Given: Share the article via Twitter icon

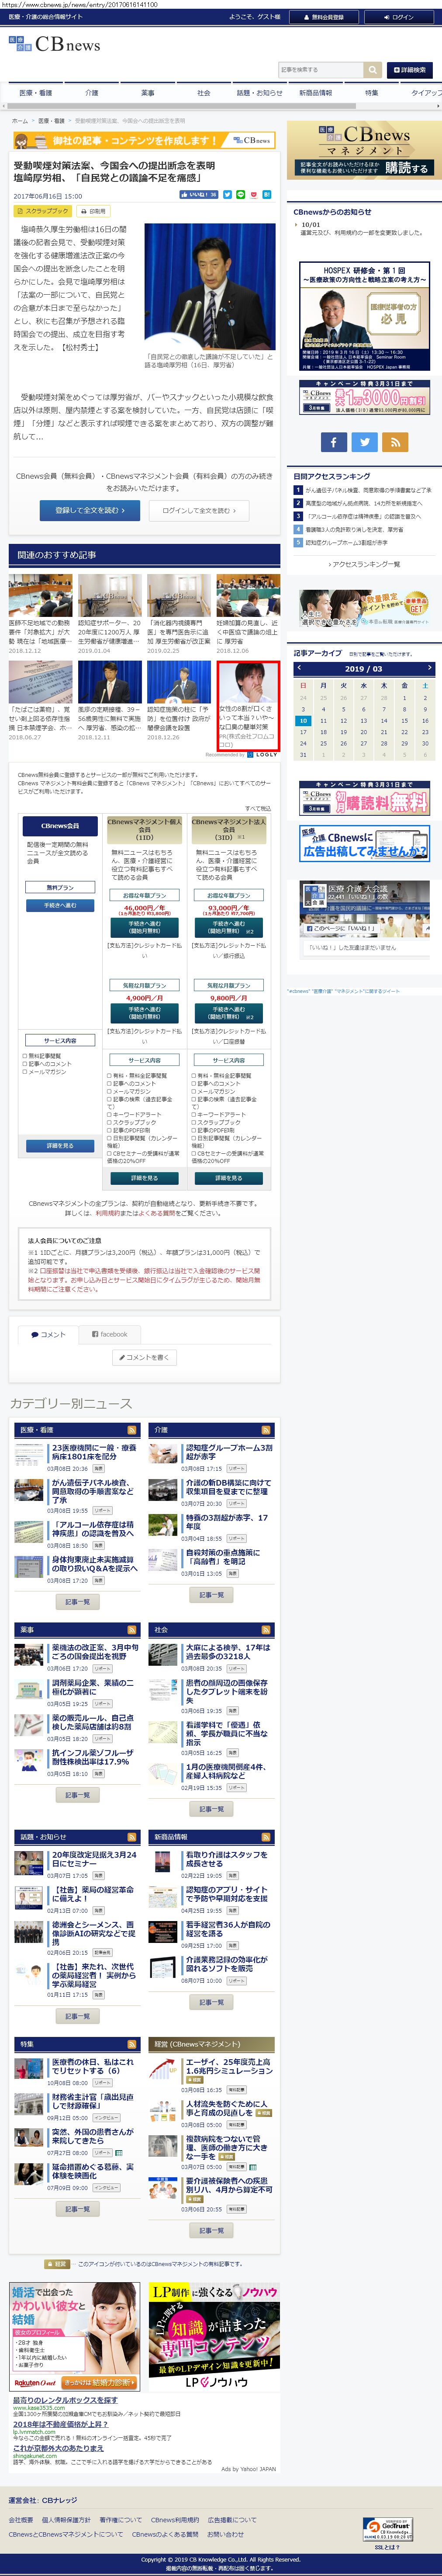Looking at the screenshot, I should tap(227, 195).
